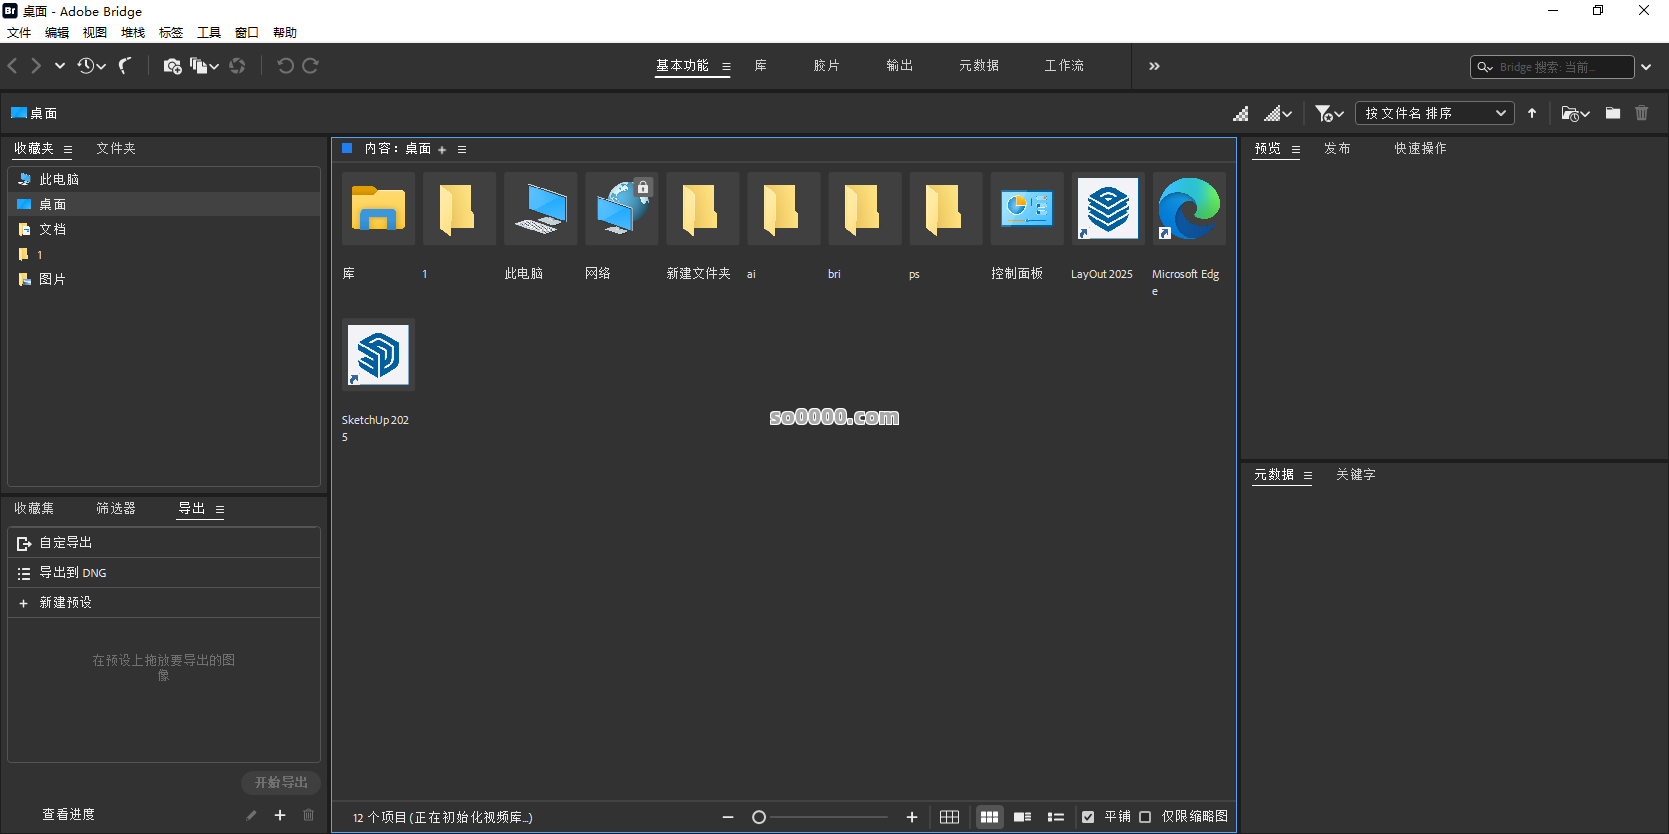The height and width of the screenshot is (834, 1669).
Task: Open the filter by rating dropdown
Action: [x=1328, y=113]
